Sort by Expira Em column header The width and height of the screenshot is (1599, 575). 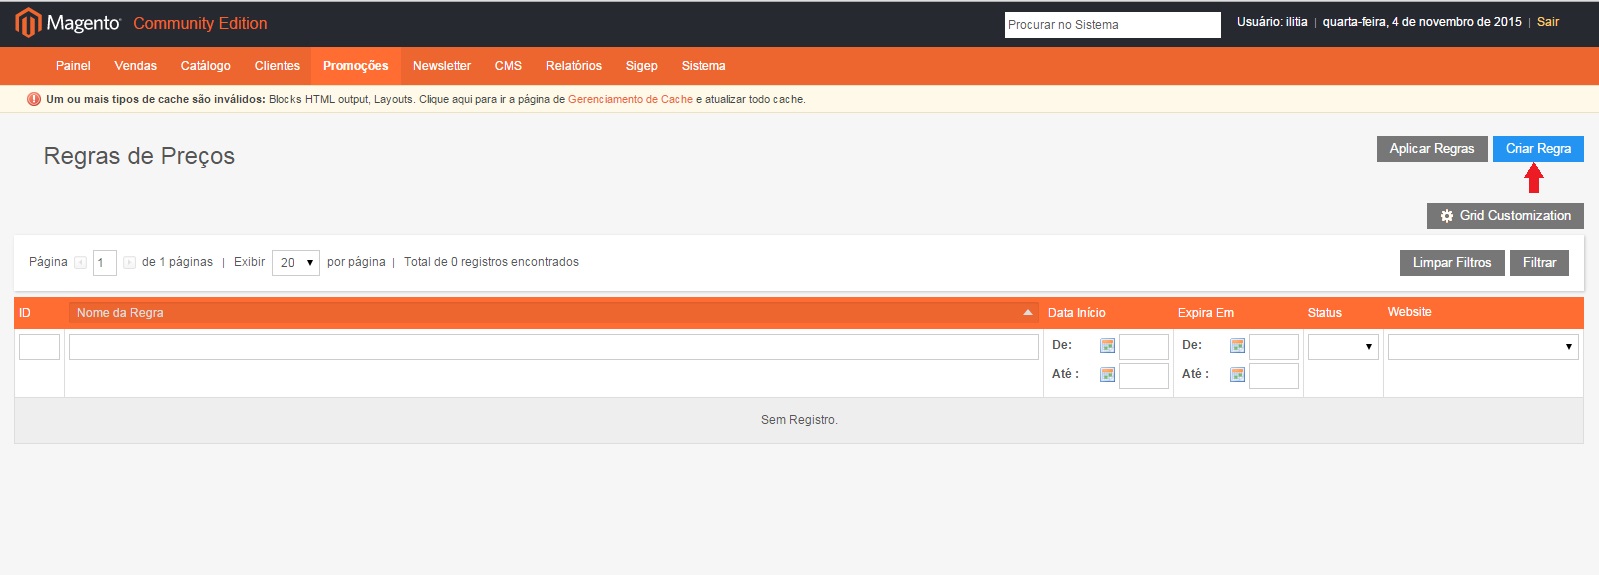[1205, 313]
